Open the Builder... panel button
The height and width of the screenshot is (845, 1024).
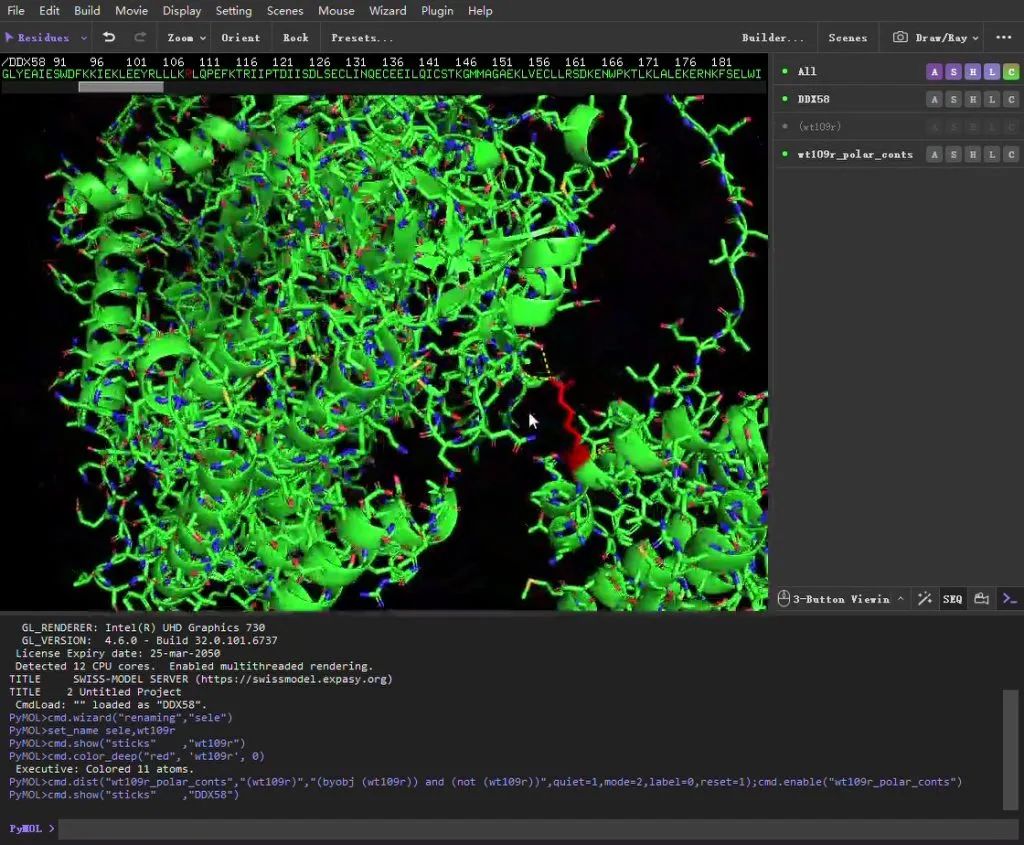[772, 37]
